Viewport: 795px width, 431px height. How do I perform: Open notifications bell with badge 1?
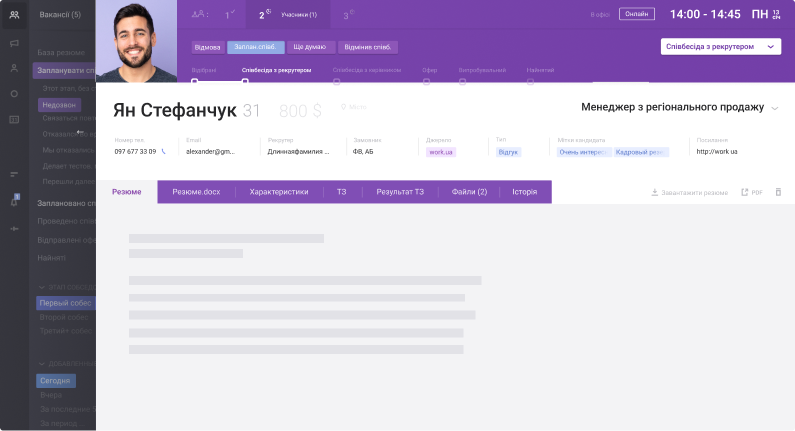pos(14,201)
